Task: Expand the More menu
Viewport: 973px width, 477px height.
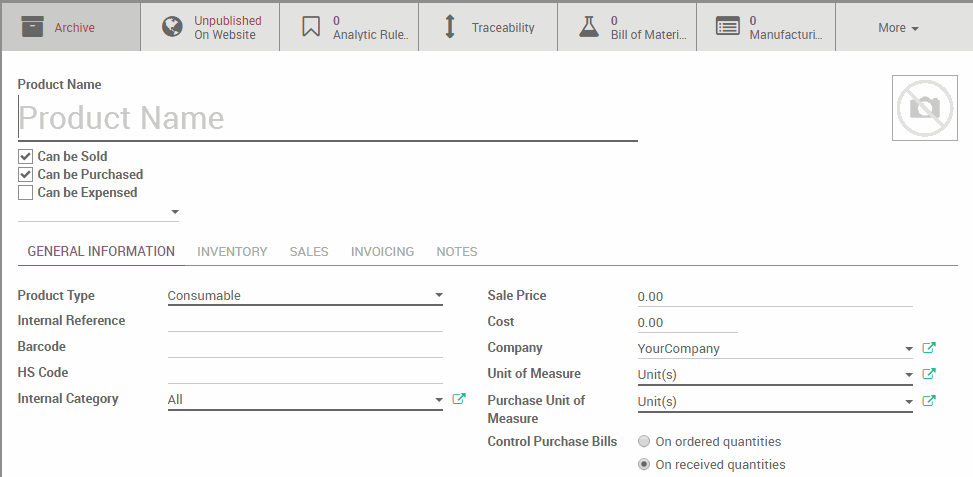Action: [x=898, y=28]
